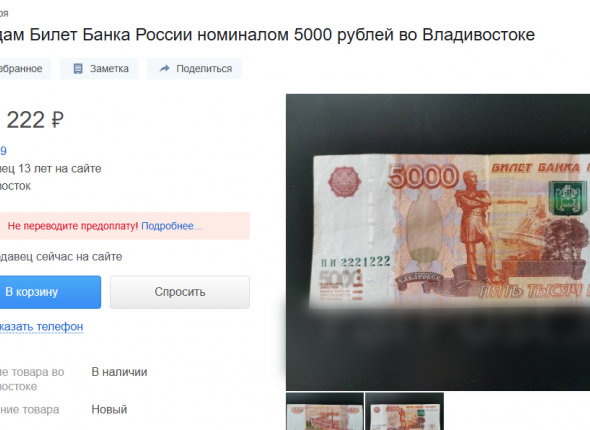Click the Поделиться share arrow icon
This screenshot has width=590, height=430.
[164, 68]
